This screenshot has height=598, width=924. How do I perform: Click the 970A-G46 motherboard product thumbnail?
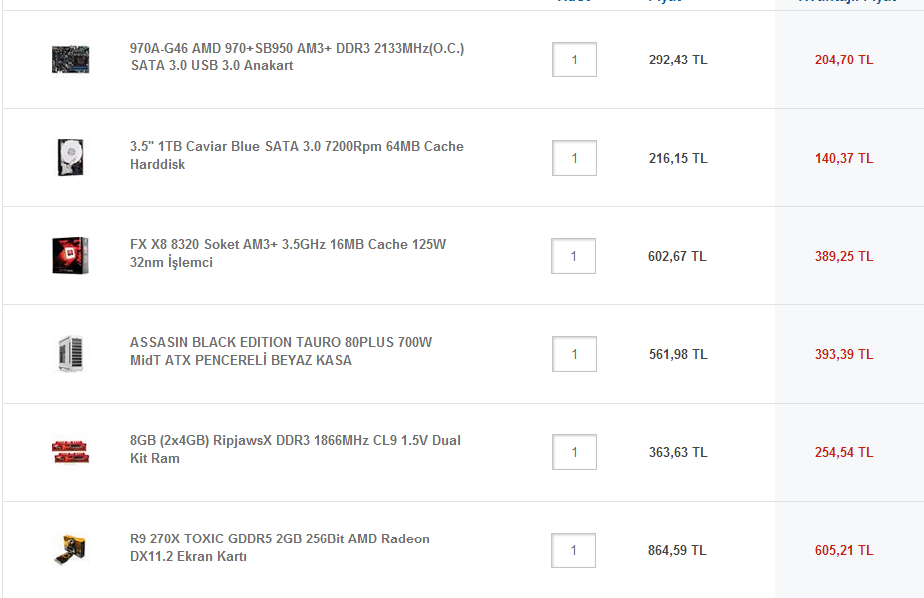[x=70, y=60]
